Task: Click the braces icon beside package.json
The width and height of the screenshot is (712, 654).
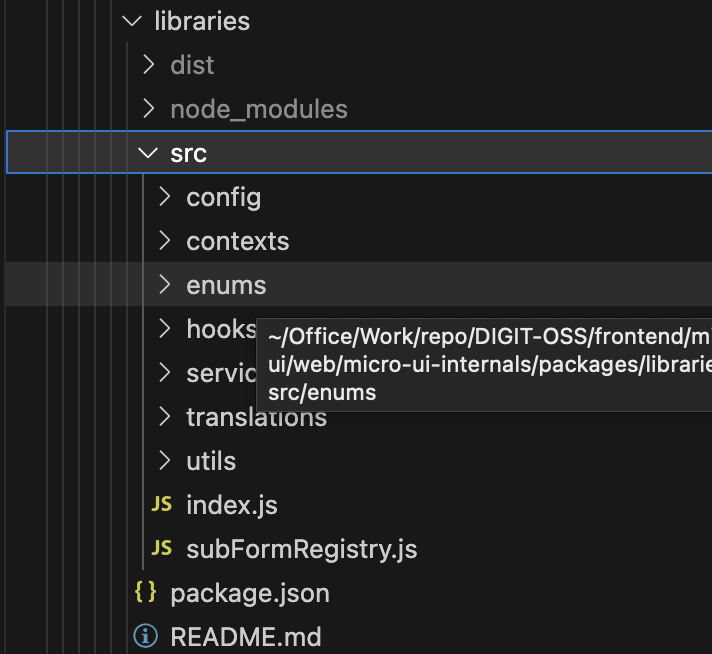Action: [146, 593]
